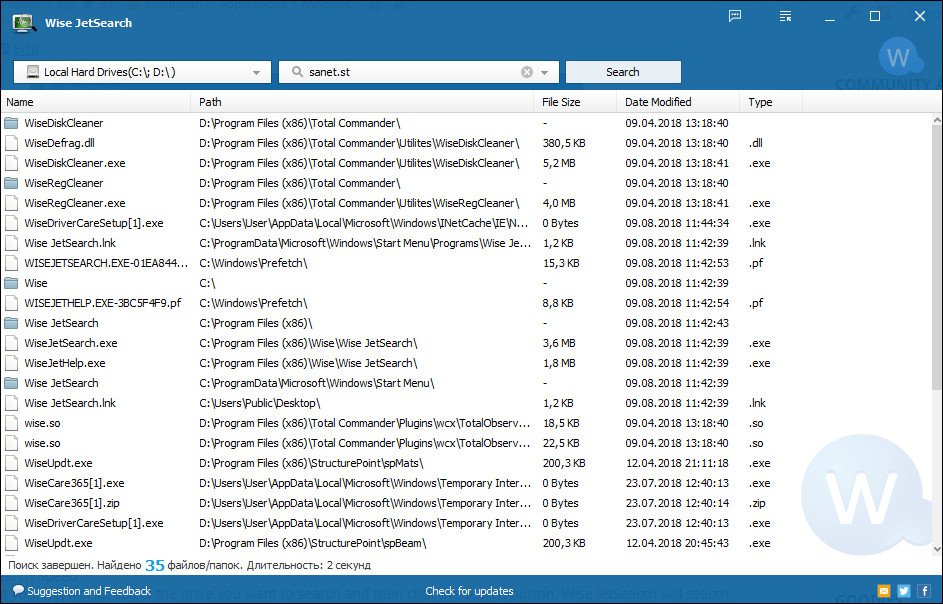Open the email icon in the bottom bar
Viewport: 943px width, 604px height.
(883, 591)
